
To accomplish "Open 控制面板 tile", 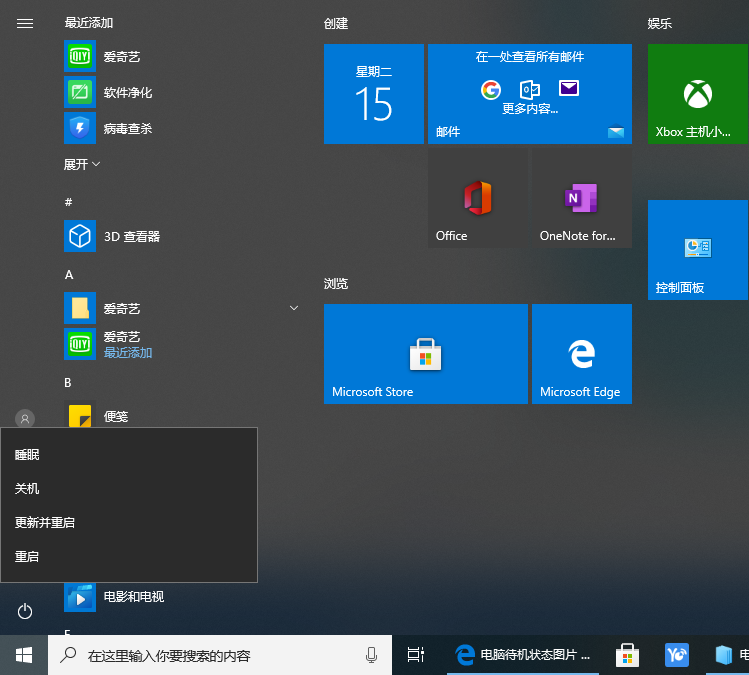I will 697,250.
